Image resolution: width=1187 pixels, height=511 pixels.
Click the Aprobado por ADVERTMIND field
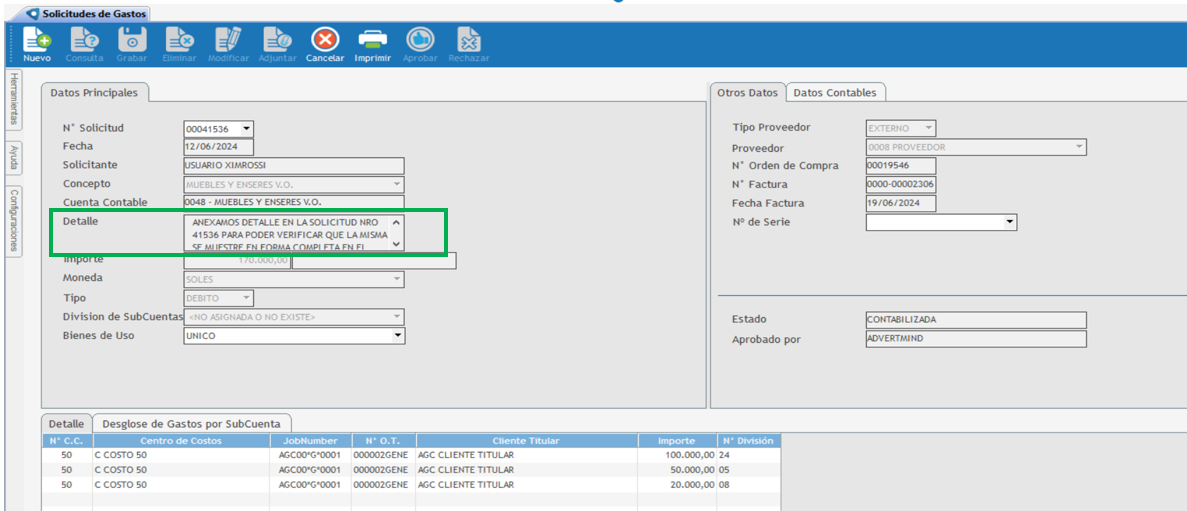(x=976, y=339)
